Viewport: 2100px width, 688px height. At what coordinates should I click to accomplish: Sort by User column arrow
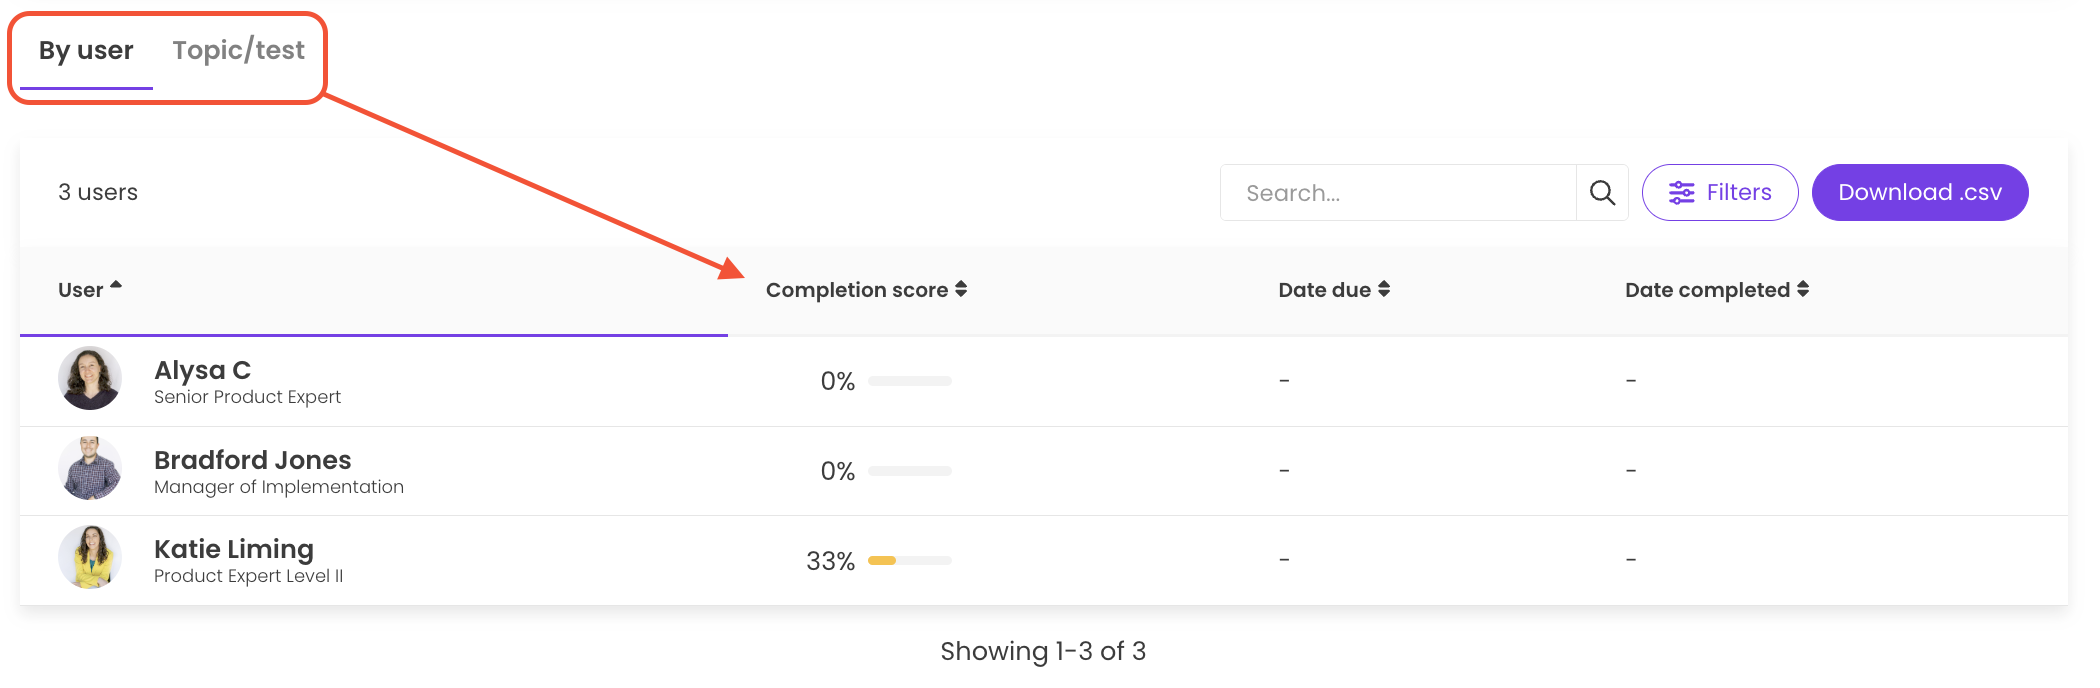pos(116,287)
